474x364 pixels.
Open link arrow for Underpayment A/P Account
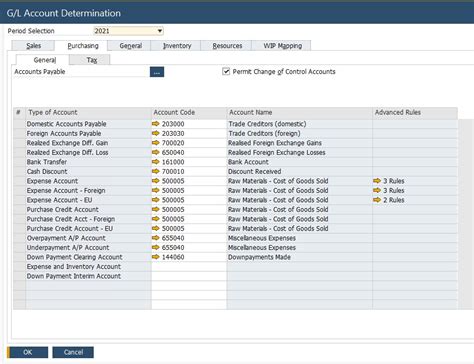(x=156, y=248)
